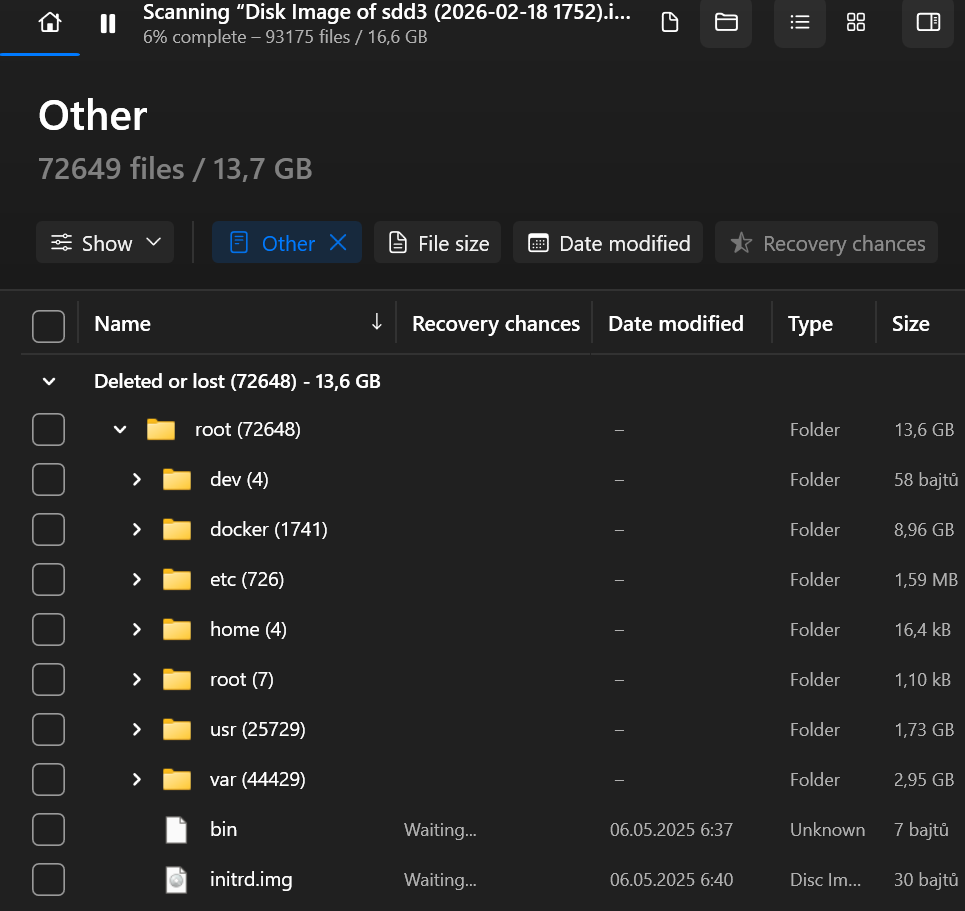965x911 pixels.
Task: Tick the select-all checkbox in header
Action: pyautogui.click(x=48, y=325)
